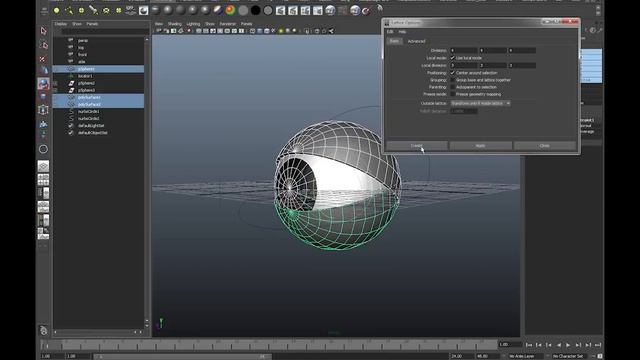Activate the Rotate tool sphere icon
This screenshot has width=640, height=360.
pos(43,84)
